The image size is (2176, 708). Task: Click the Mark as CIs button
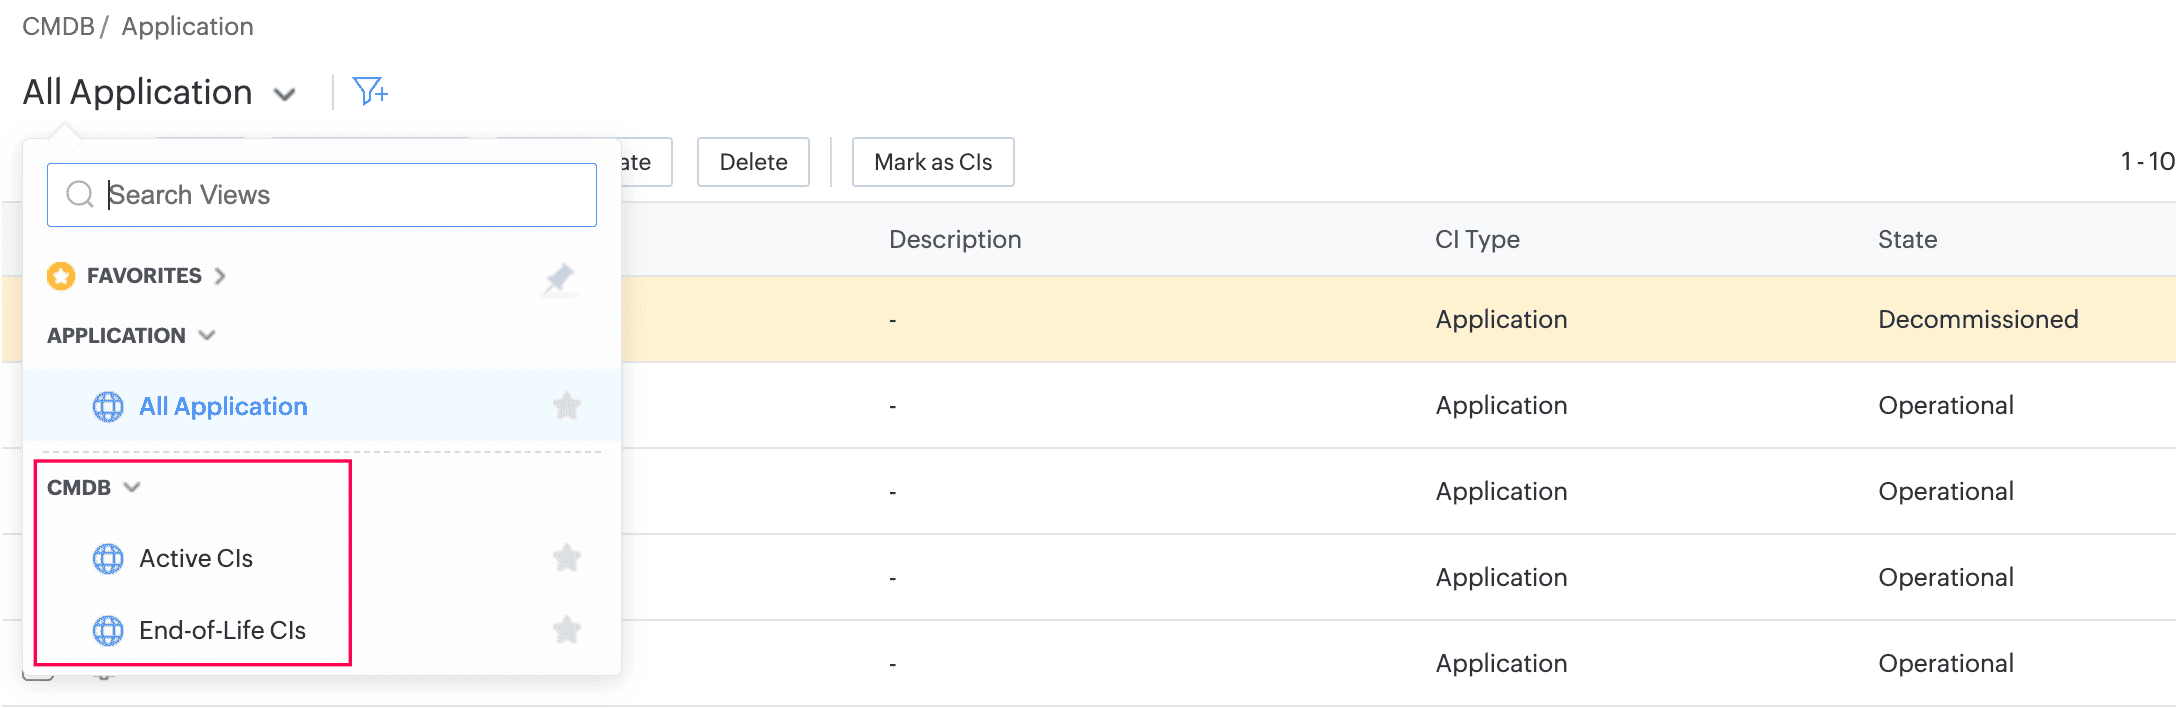coord(933,162)
